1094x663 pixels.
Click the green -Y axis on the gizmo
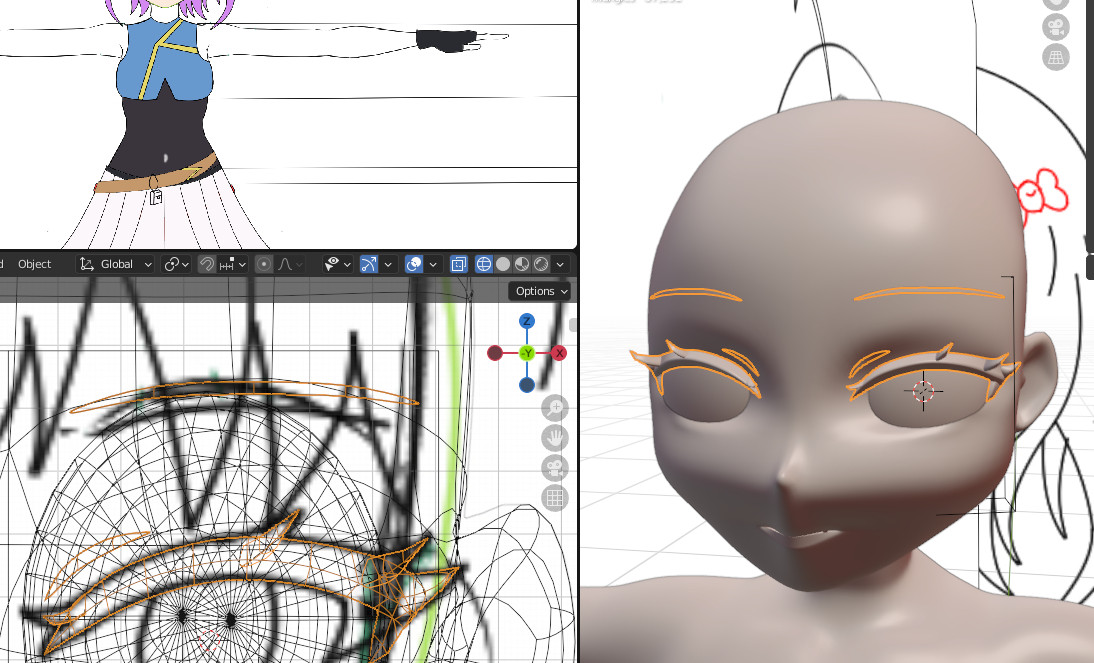pos(527,353)
